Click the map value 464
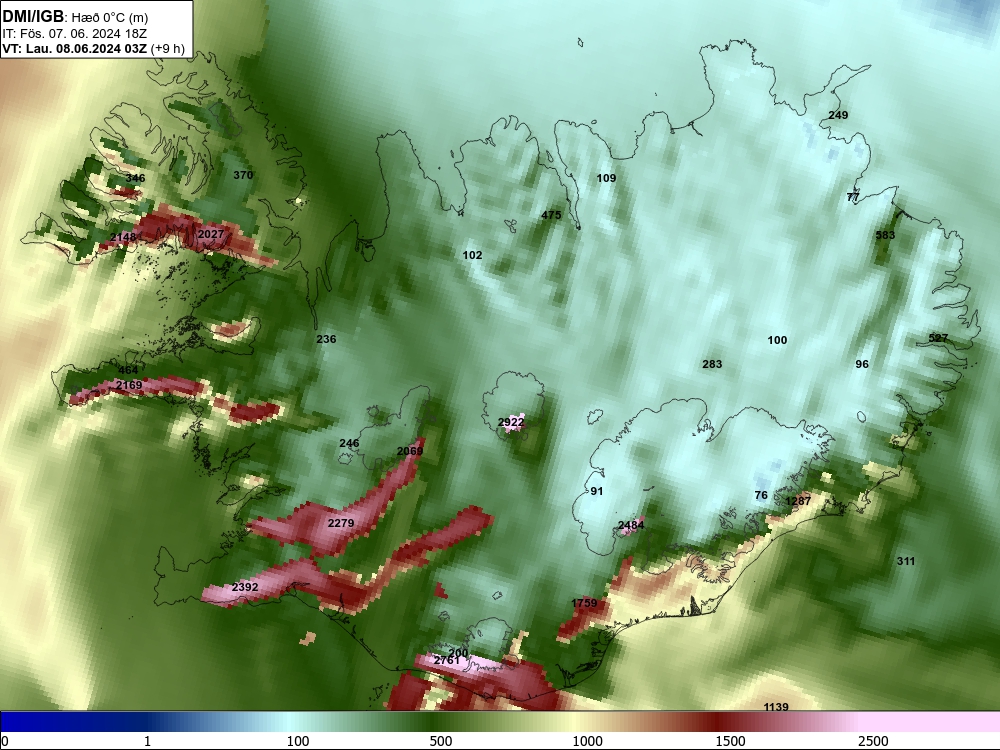Viewport: 1000px width, 750px height. (x=128, y=370)
